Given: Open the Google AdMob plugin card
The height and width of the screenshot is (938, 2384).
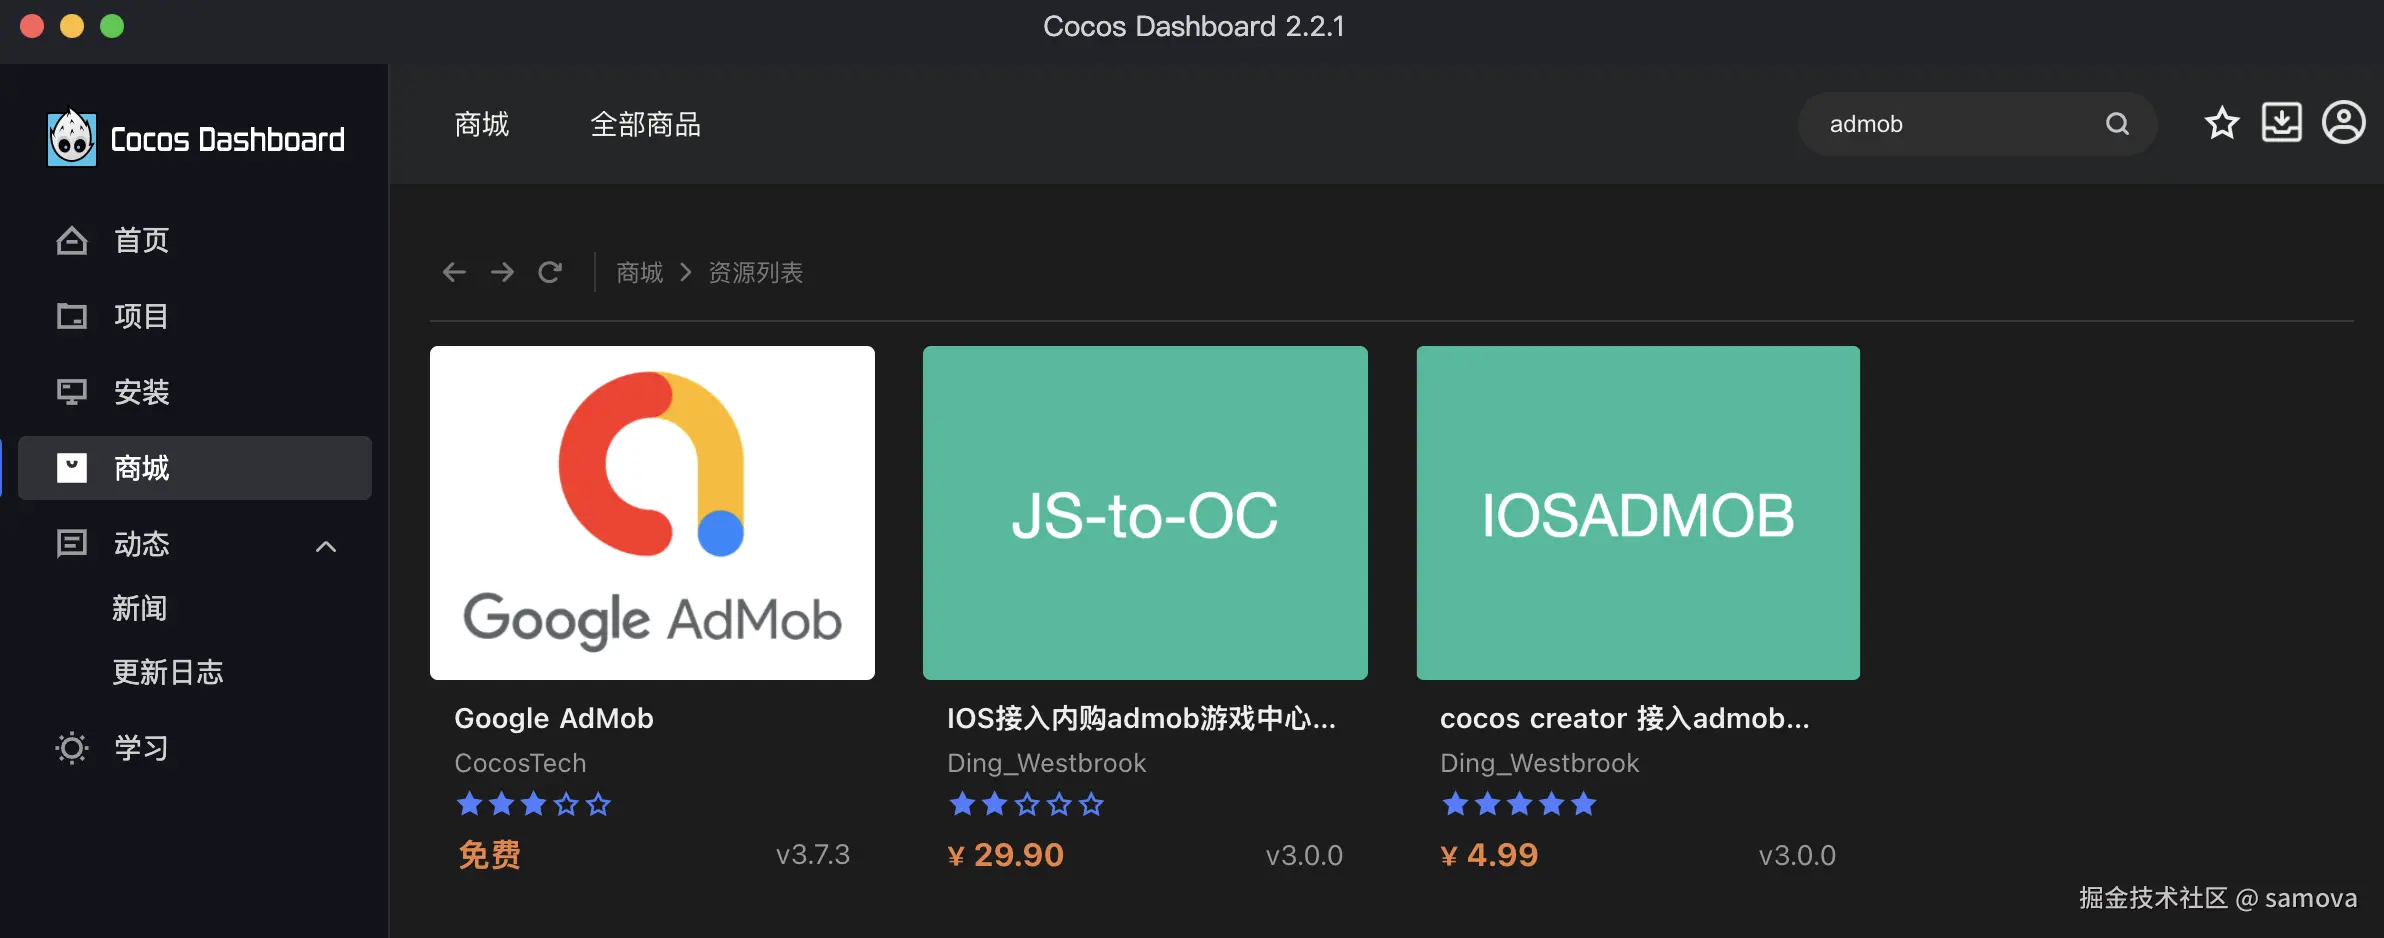Looking at the screenshot, I should [651, 513].
